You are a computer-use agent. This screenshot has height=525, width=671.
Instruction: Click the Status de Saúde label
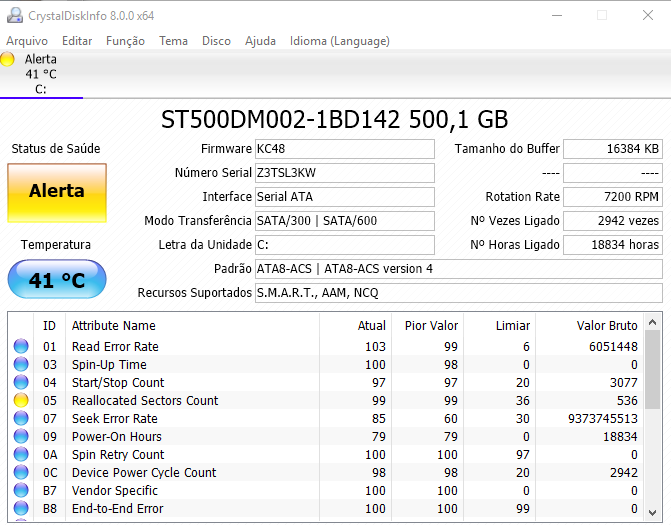coord(56,148)
